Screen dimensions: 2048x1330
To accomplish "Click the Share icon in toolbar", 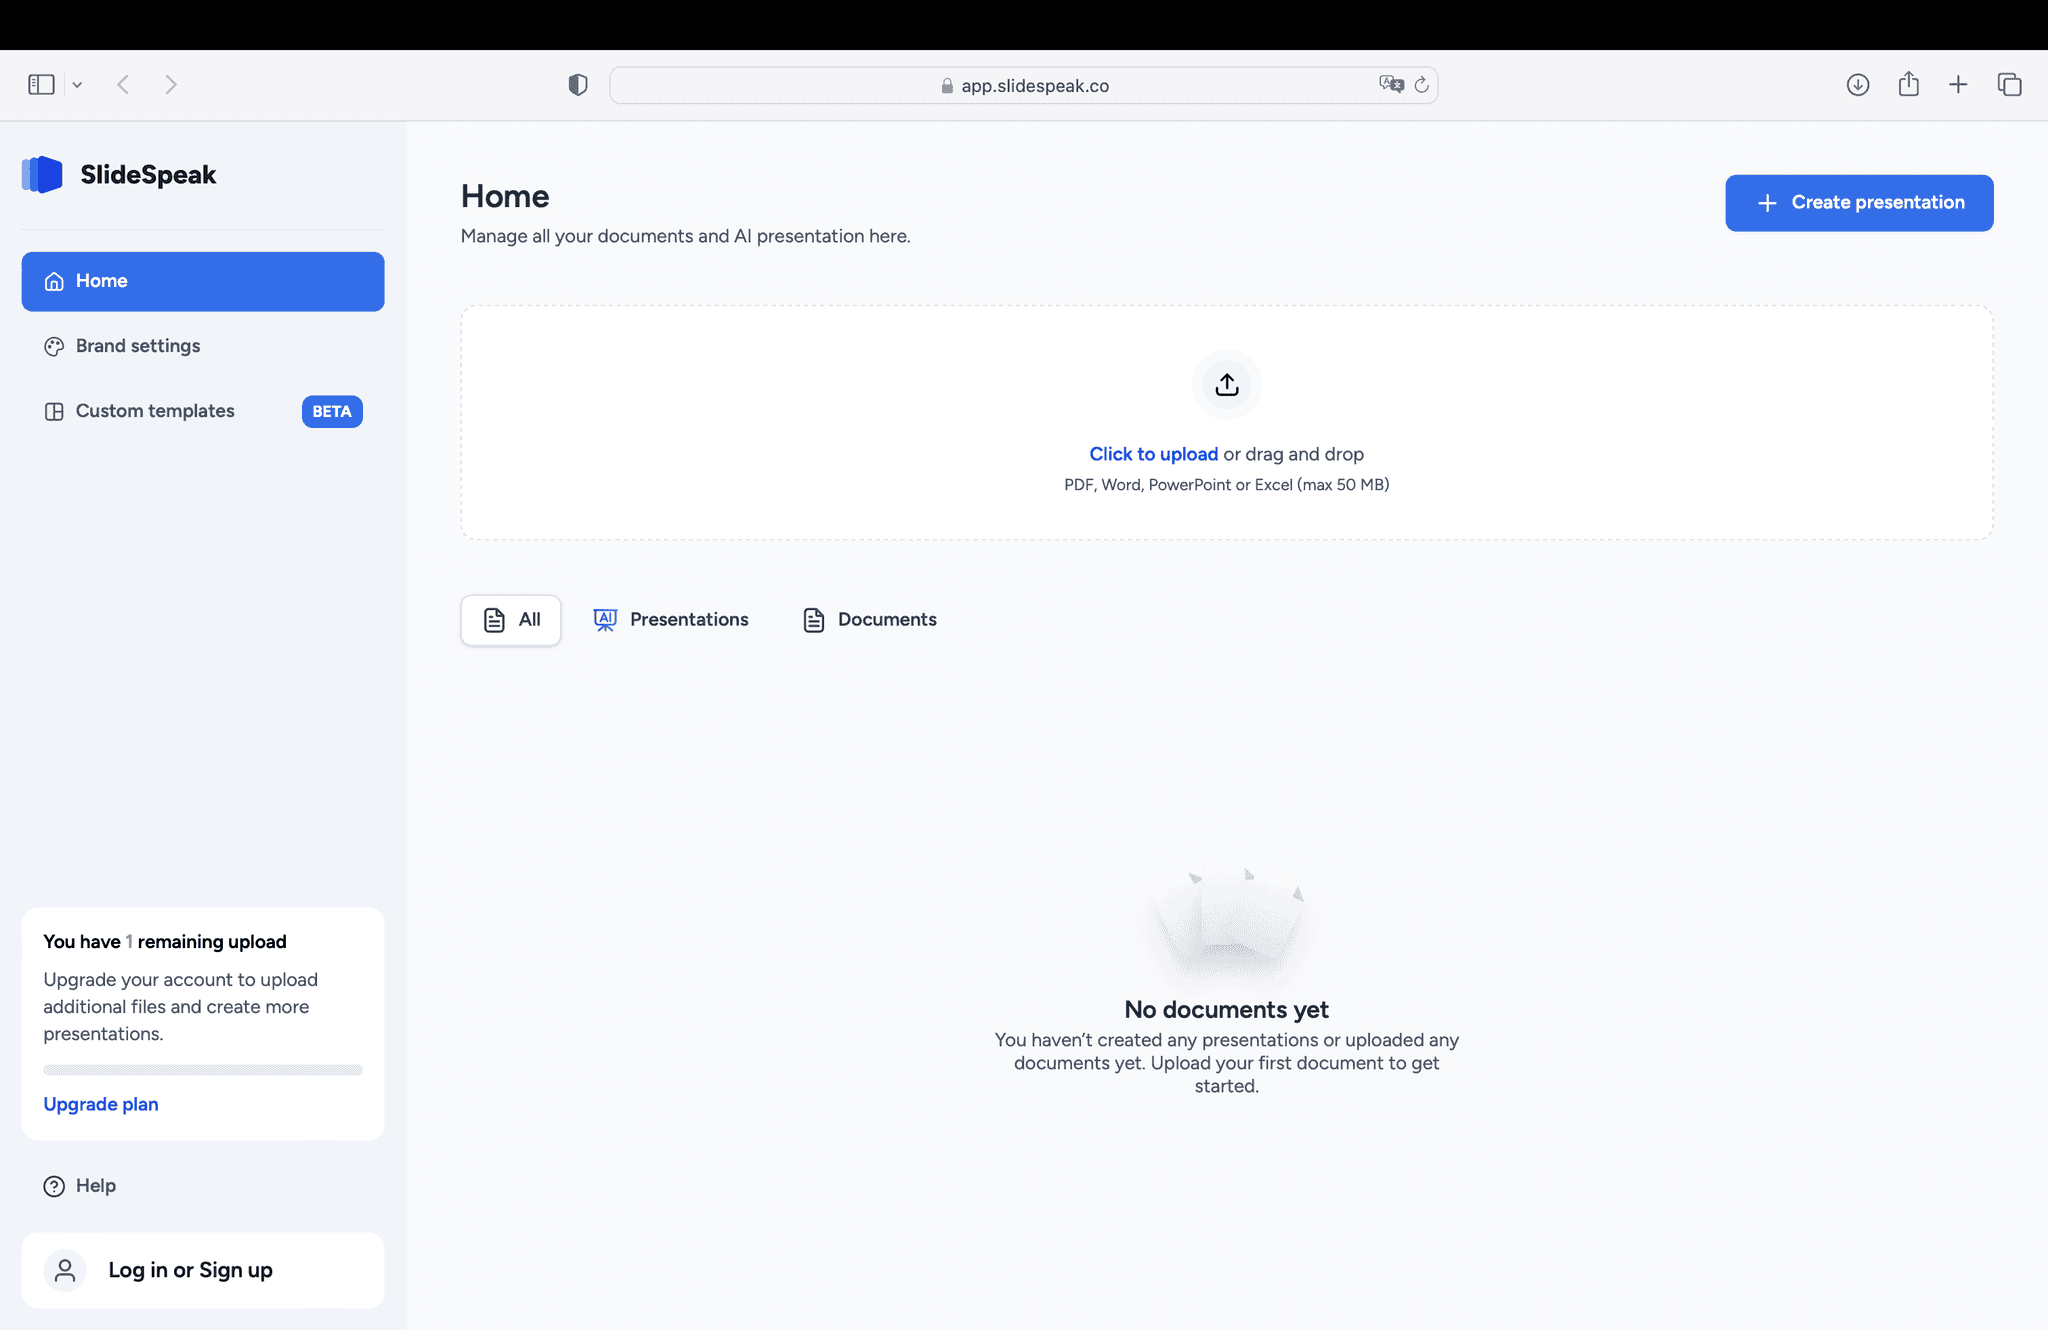I will point(1908,85).
